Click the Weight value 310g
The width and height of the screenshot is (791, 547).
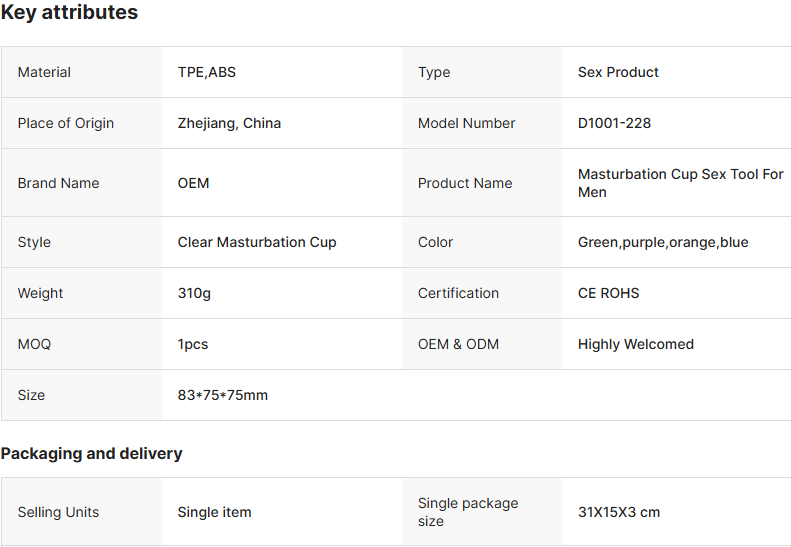(x=194, y=293)
